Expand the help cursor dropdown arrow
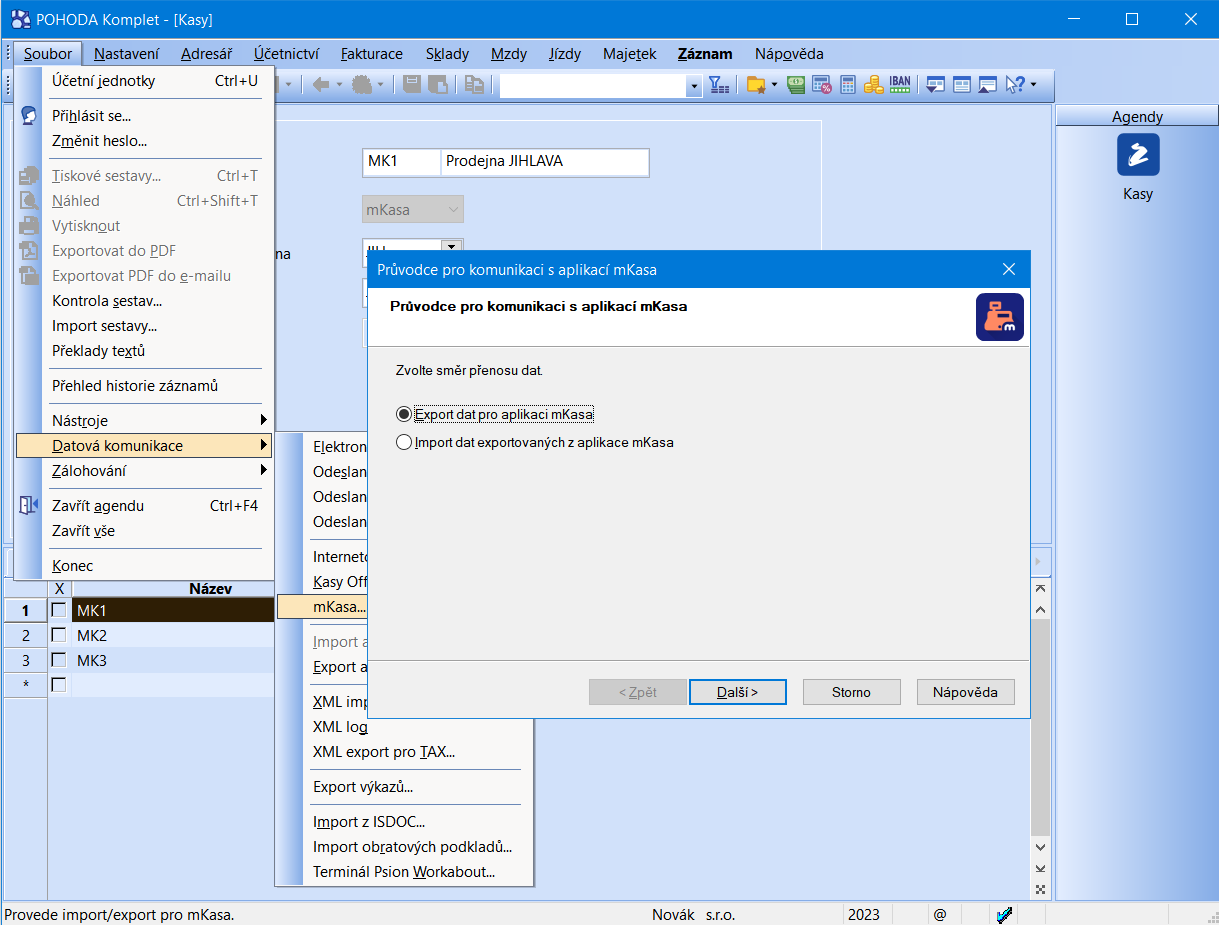The width and height of the screenshot is (1219, 925). click(1033, 85)
